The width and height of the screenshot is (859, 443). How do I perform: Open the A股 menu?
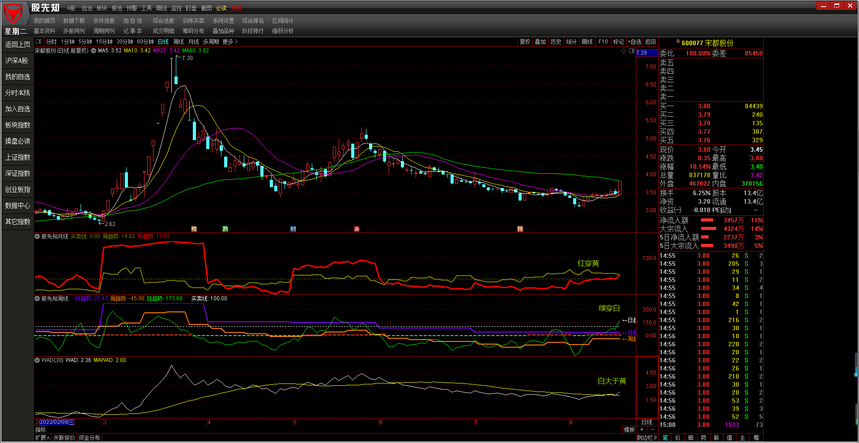(x=72, y=9)
